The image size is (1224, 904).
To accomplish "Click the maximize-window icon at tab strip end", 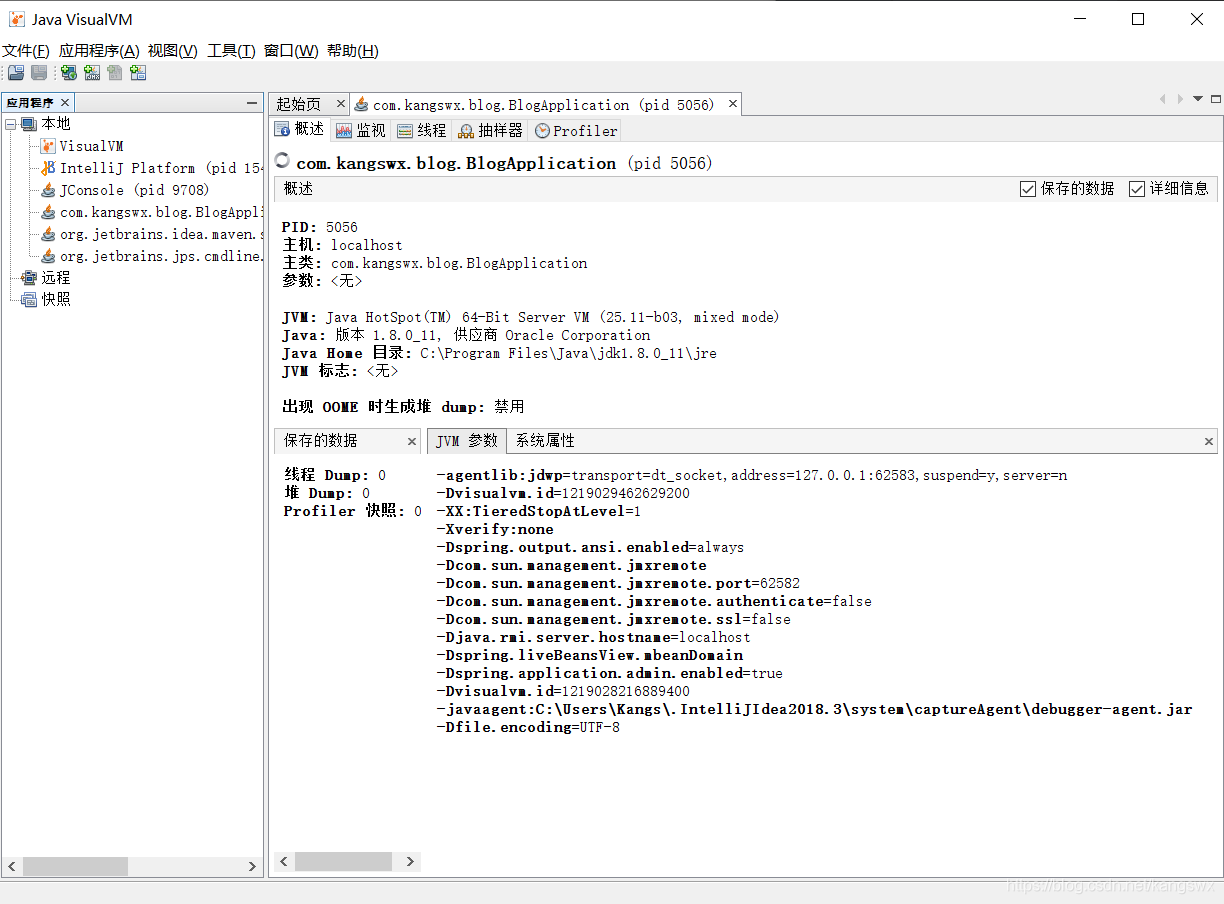I will click(1216, 99).
